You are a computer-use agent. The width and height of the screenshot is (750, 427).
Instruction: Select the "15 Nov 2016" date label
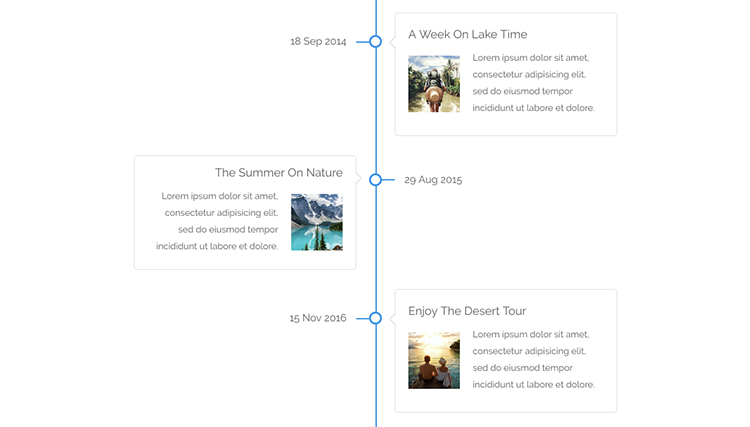[x=318, y=318]
